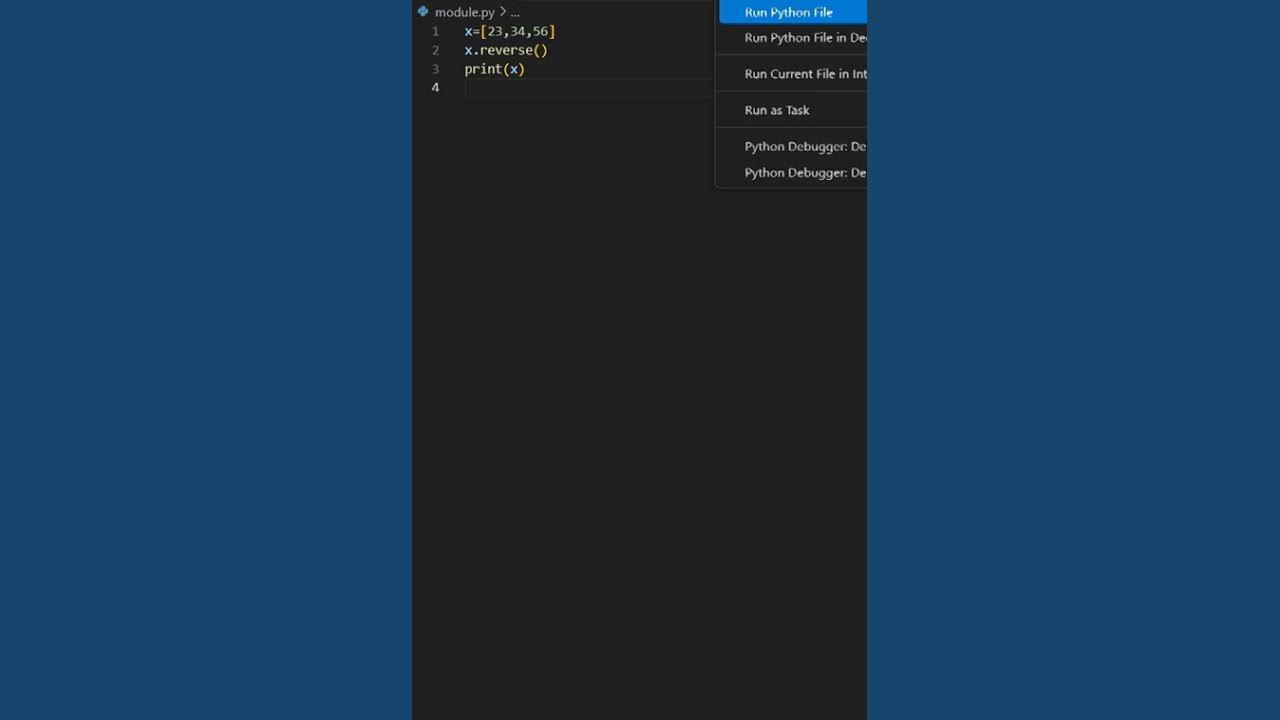Screen dimensions: 1280x720
Task: Click the variable x on line 1
Action: [466, 31]
